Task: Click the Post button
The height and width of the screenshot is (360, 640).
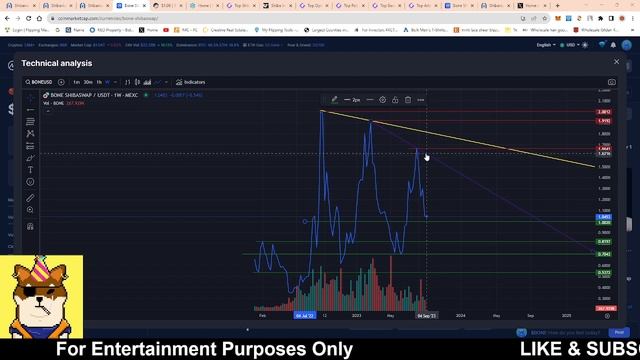Action: tap(619, 332)
